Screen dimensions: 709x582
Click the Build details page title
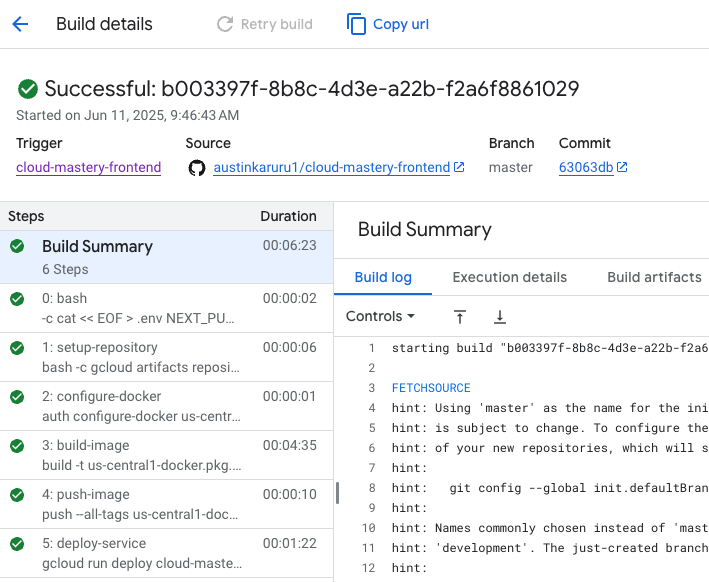pos(104,24)
